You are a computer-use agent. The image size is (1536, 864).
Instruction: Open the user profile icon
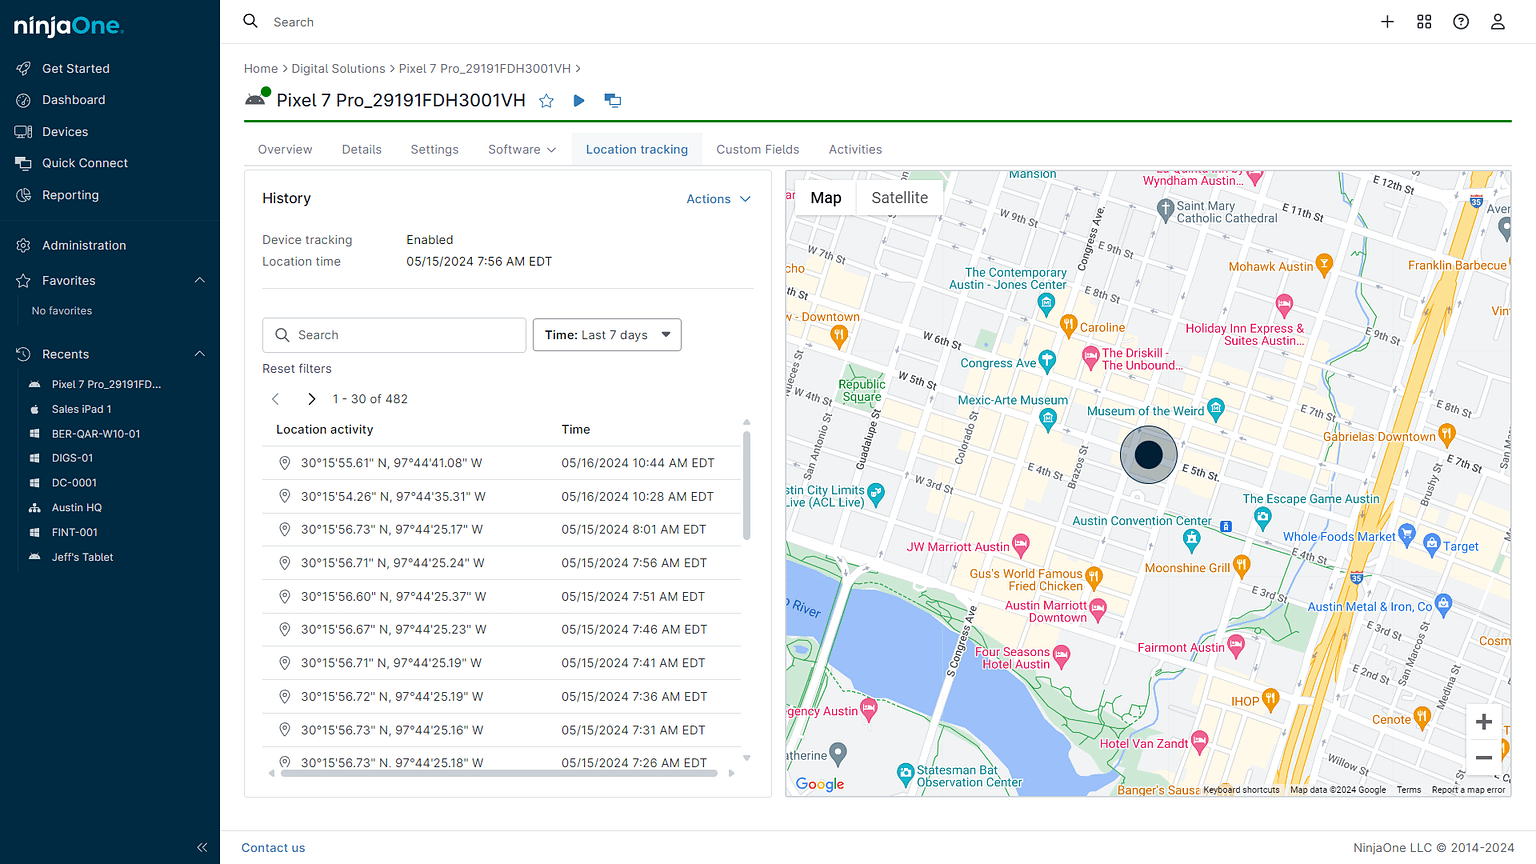click(1498, 22)
